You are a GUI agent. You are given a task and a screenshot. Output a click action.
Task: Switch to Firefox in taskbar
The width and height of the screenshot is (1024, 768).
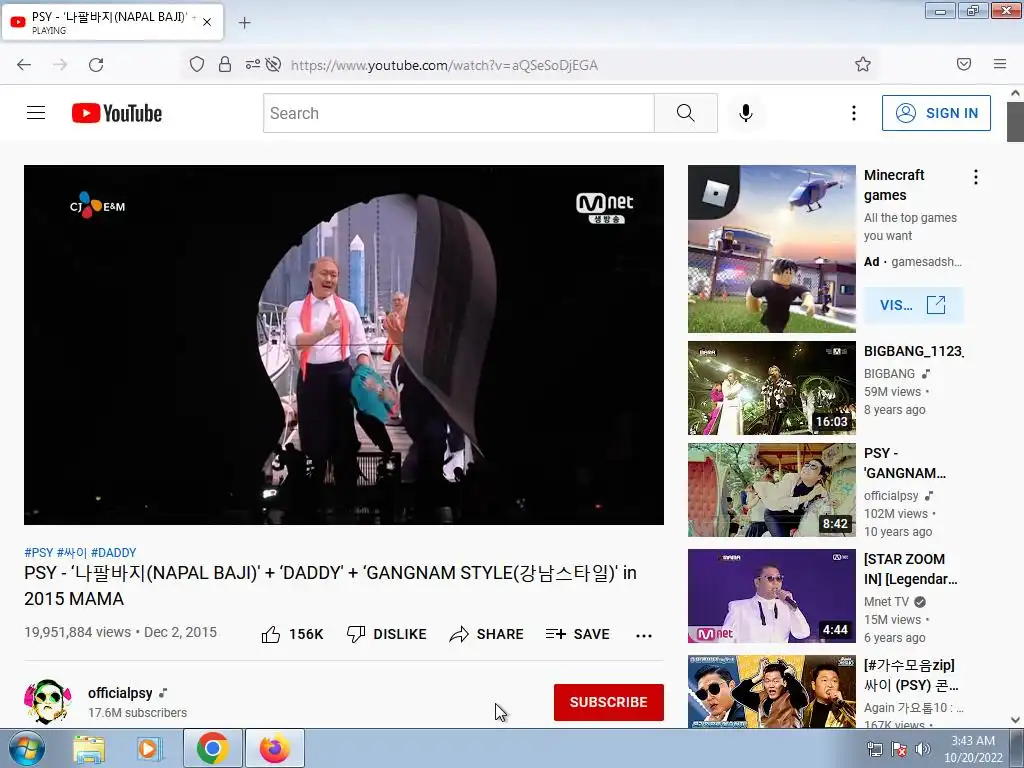tap(275, 748)
